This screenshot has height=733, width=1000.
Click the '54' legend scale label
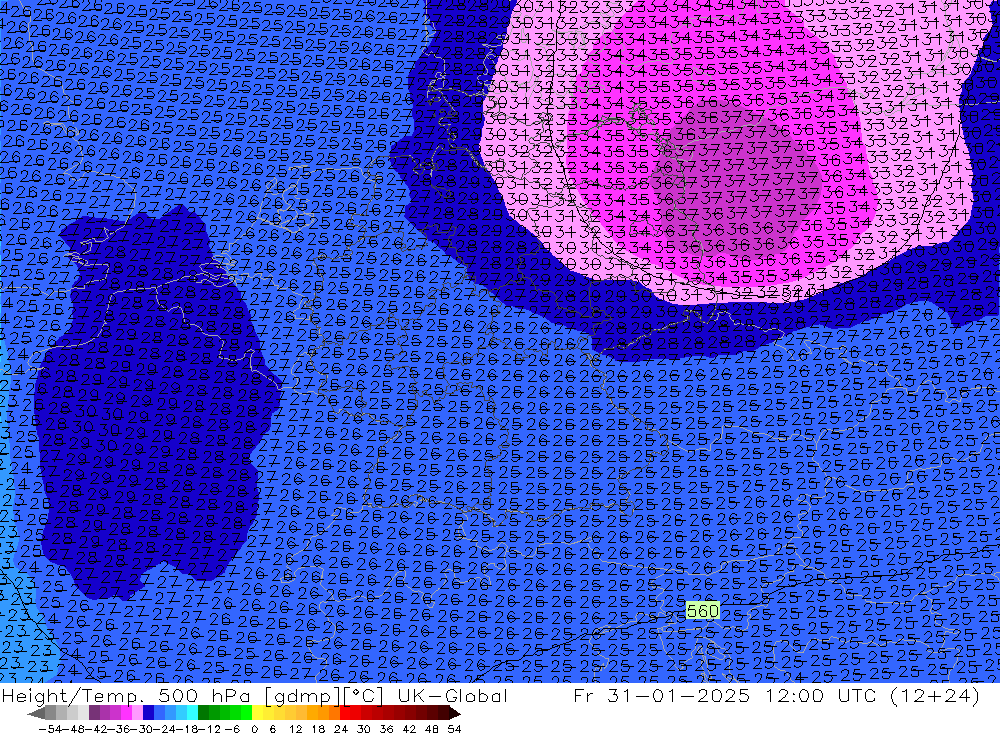click(x=454, y=729)
